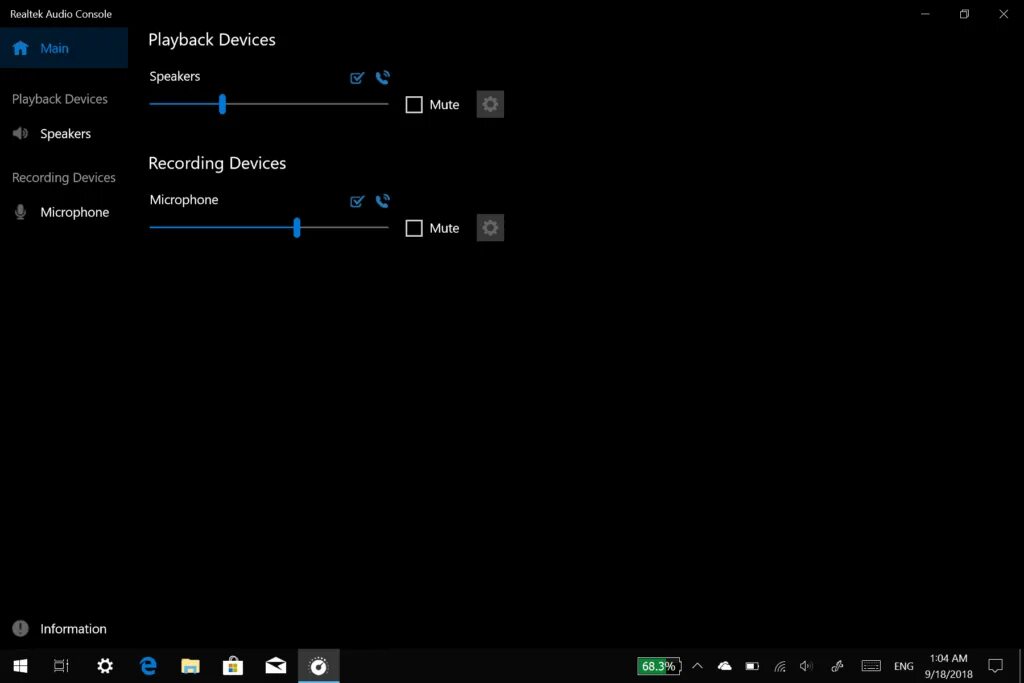Open the touch keyboard tray icon

pos(871,666)
